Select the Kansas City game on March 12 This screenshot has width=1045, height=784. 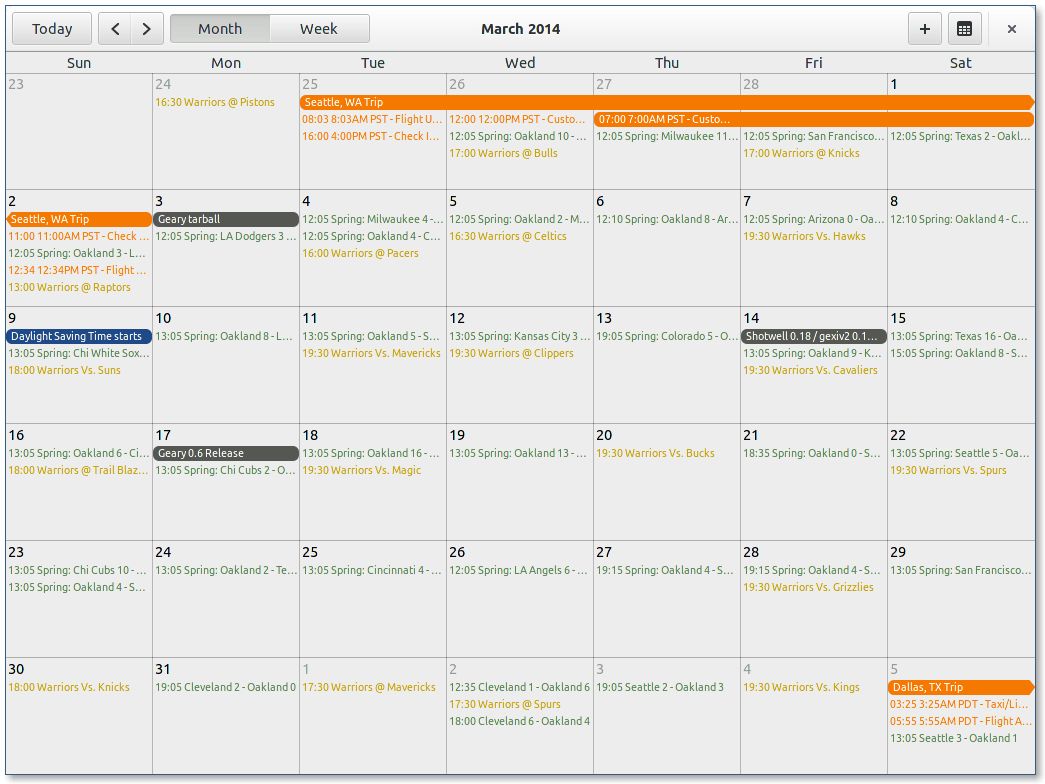(x=516, y=336)
